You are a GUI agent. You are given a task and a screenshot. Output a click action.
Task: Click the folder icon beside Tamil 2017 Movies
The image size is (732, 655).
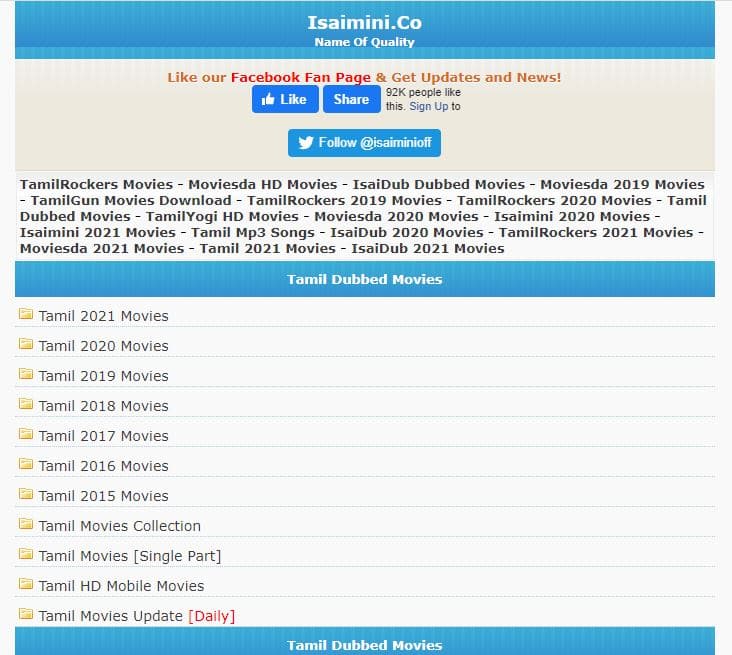click(26, 434)
